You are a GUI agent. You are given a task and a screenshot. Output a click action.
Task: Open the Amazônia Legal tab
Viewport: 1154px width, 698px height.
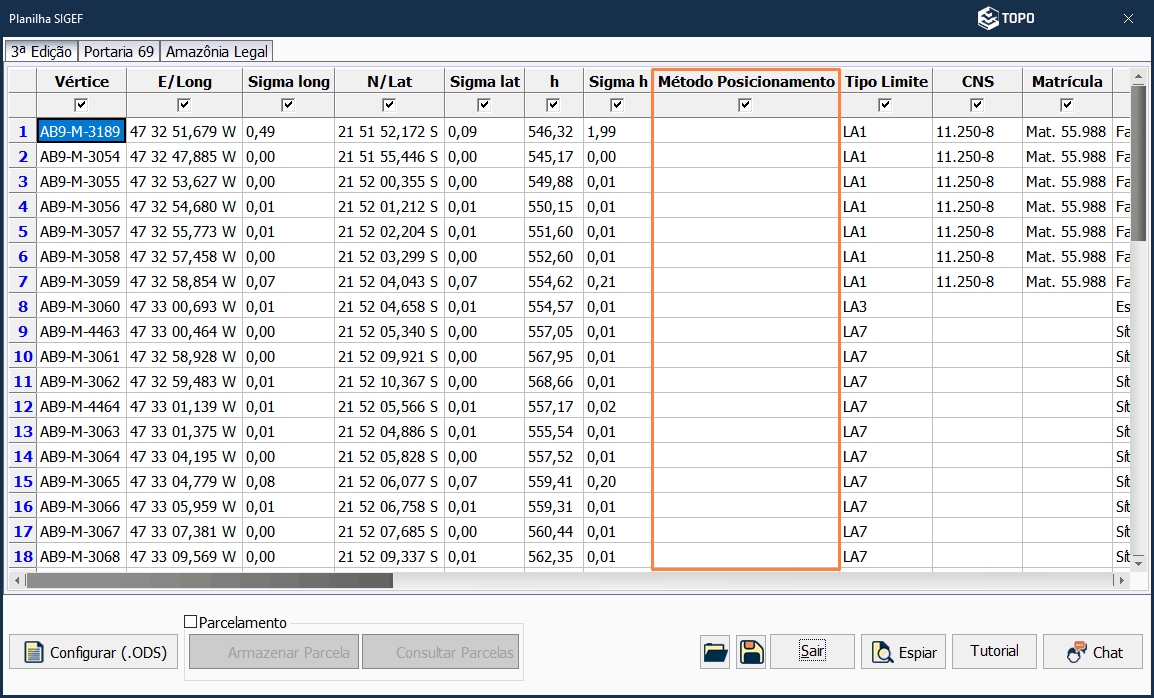tap(217, 50)
